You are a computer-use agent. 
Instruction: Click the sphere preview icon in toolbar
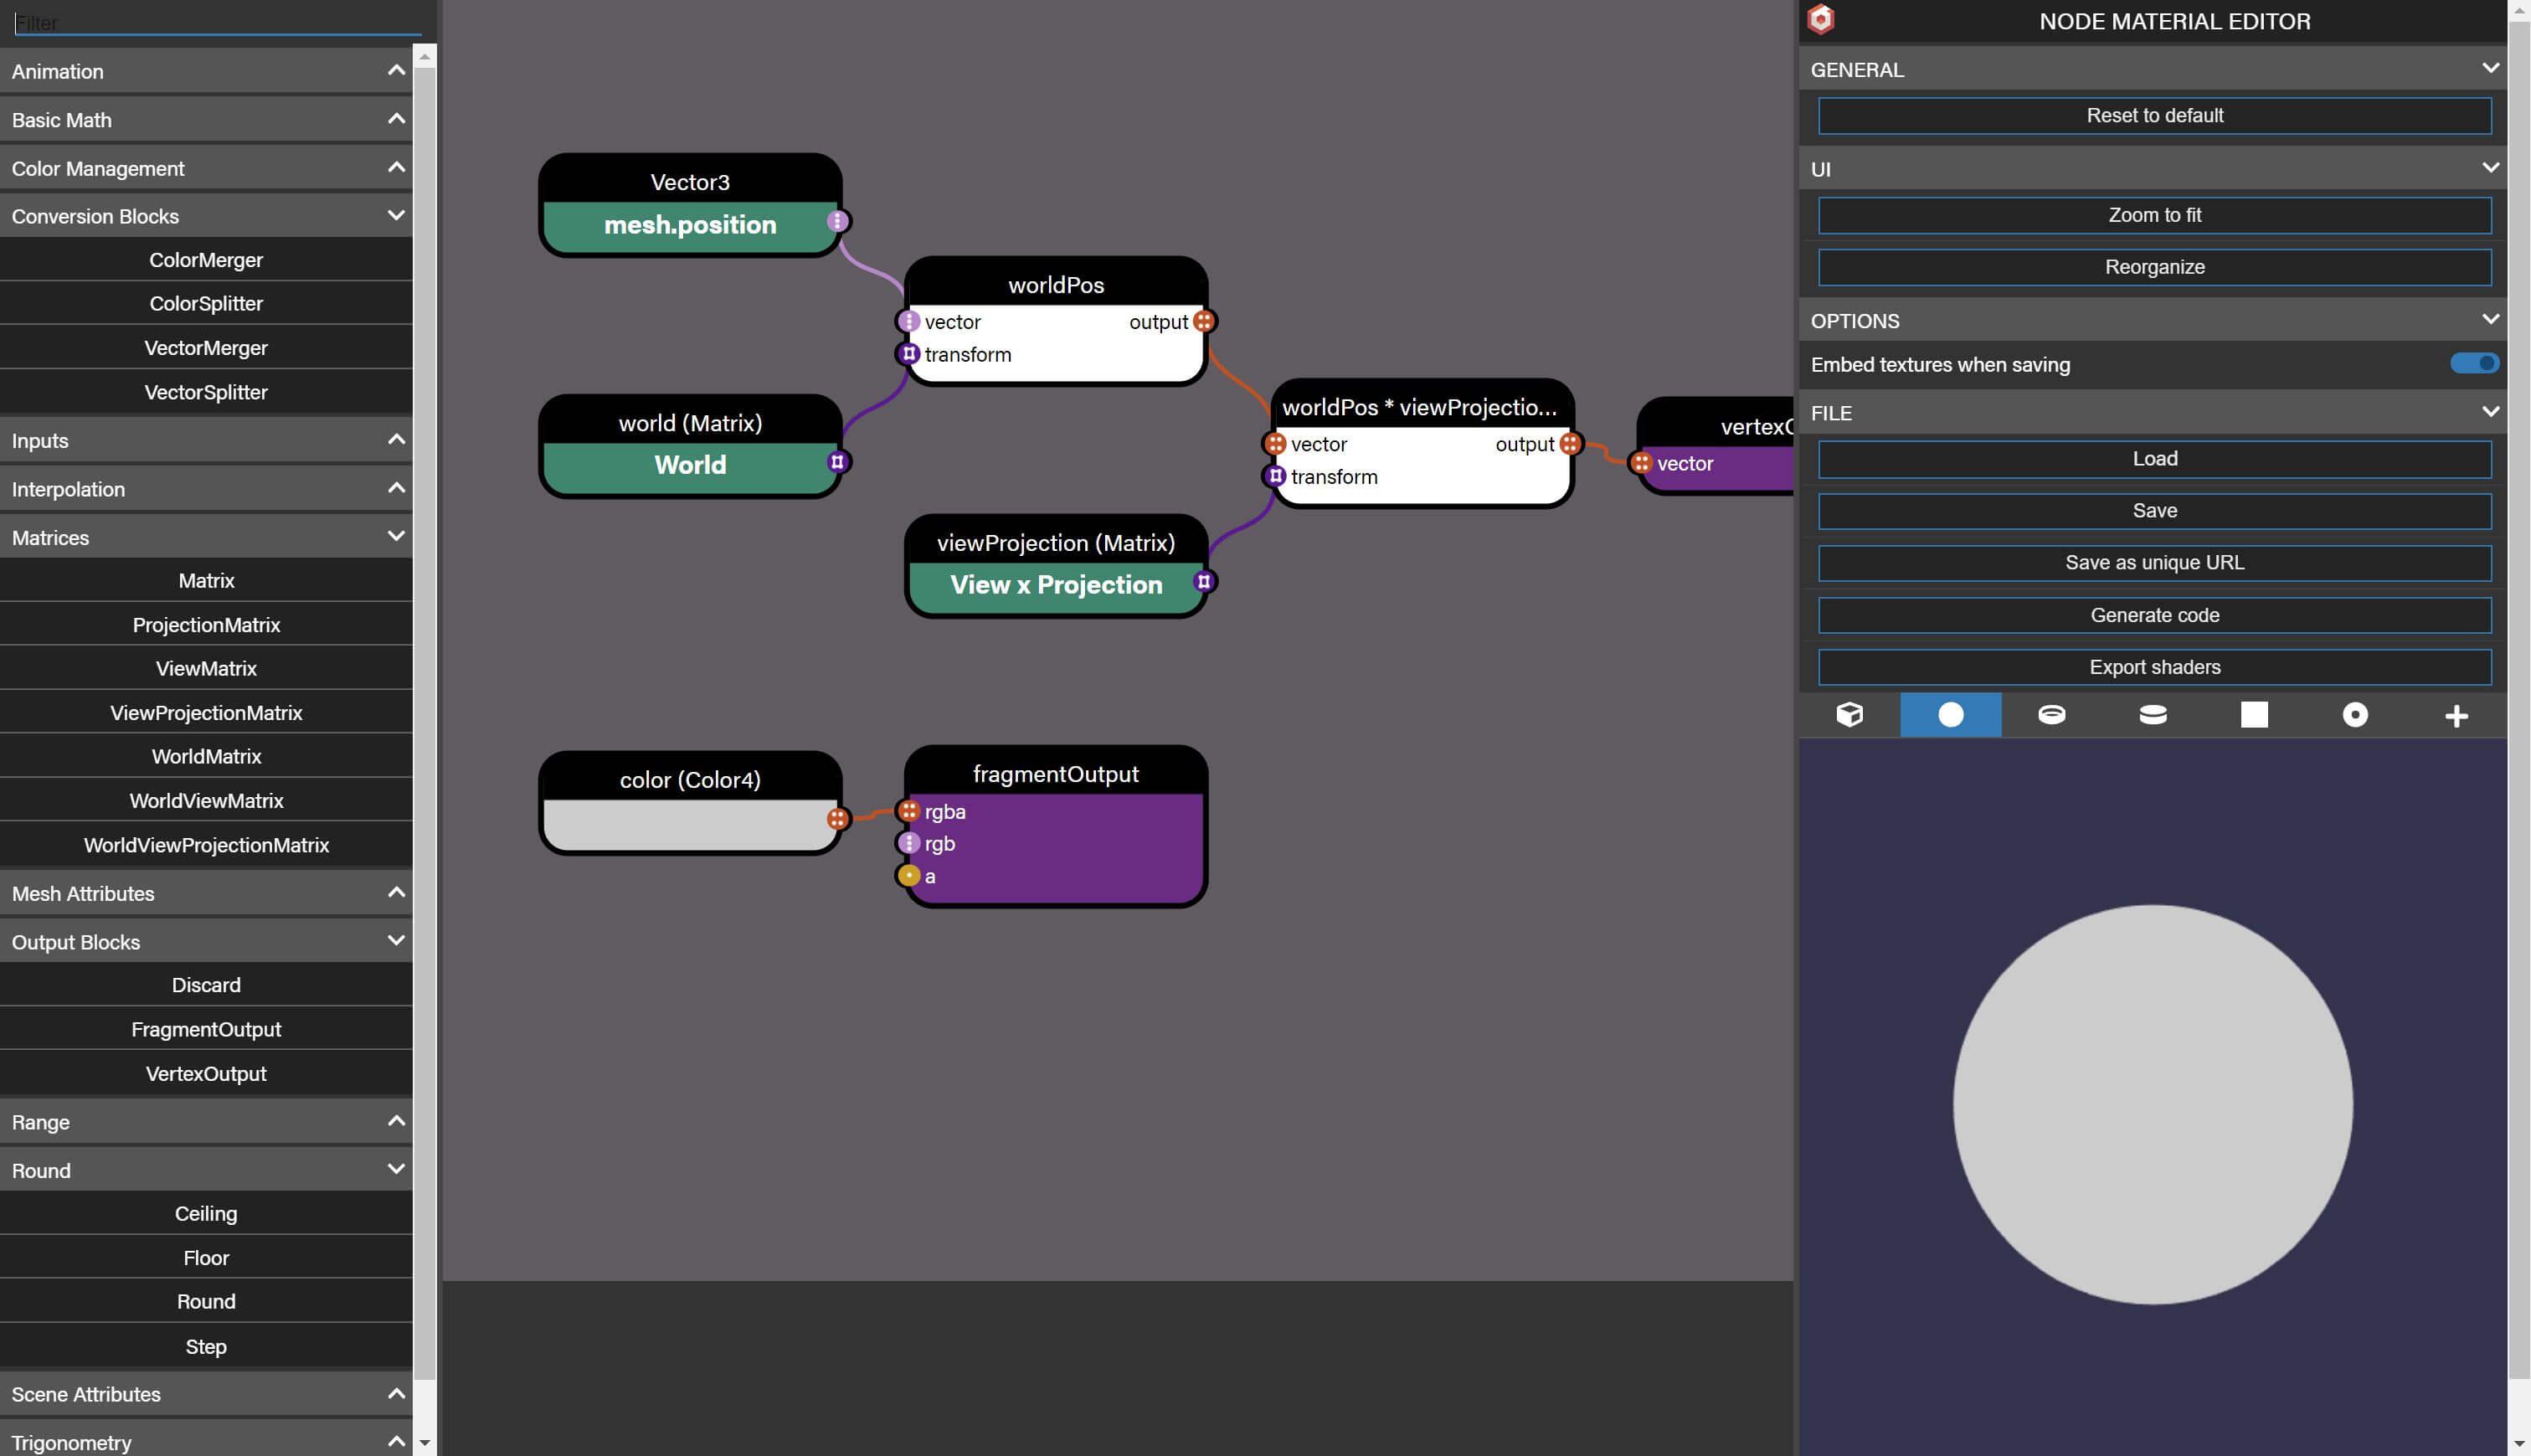click(1951, 714)
